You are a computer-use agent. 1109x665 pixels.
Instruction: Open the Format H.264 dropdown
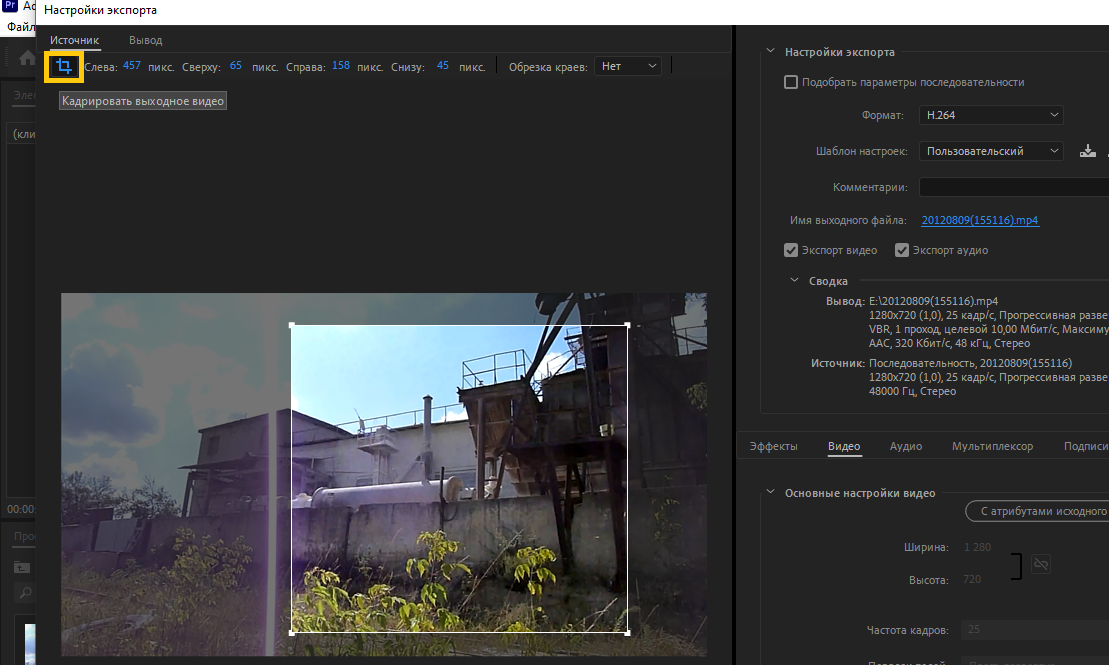click(x=991, y=115)
